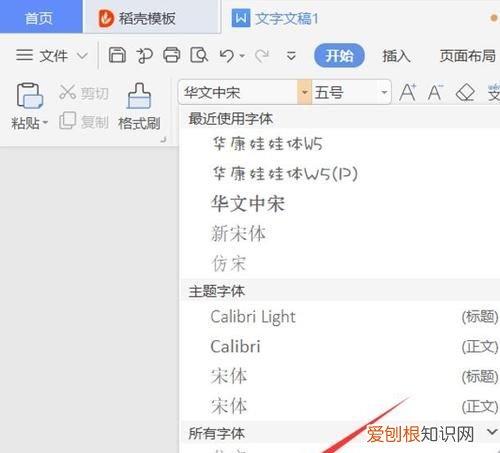500x453 pixels.
Task: Open the 文件 menu
Action: pos(53,55)
